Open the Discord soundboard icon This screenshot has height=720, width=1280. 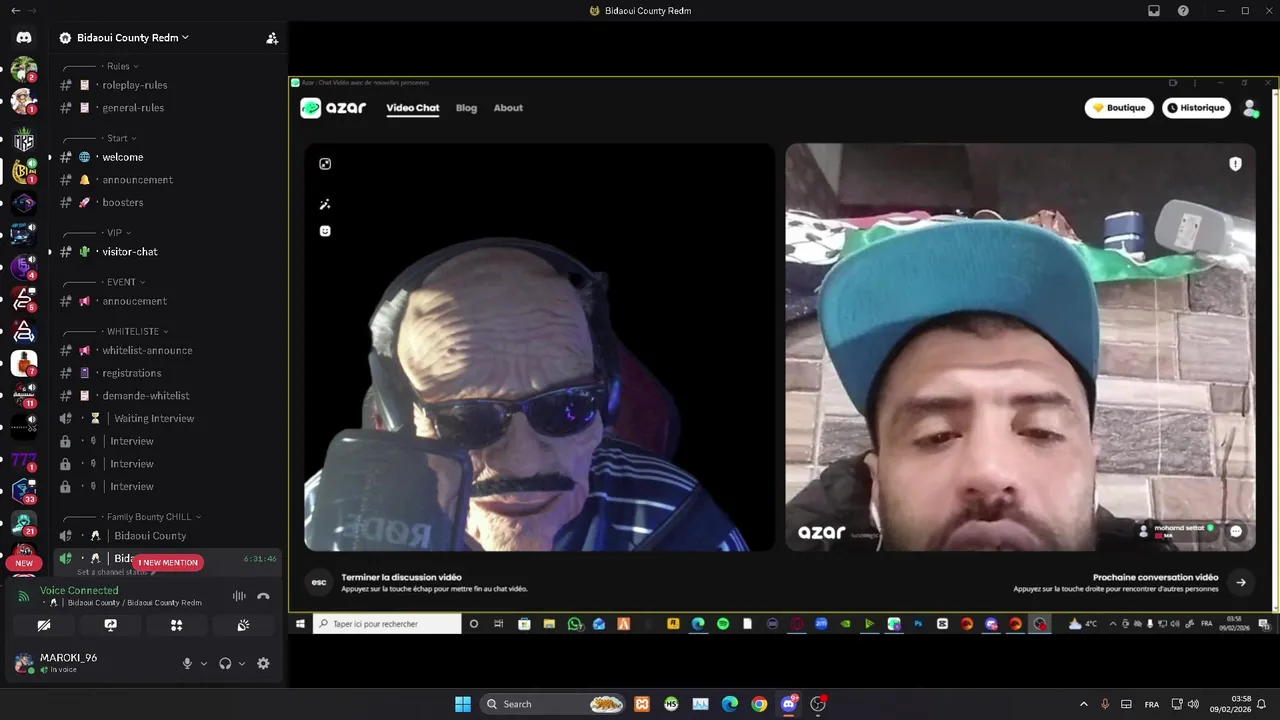click(x=242, y=625)
